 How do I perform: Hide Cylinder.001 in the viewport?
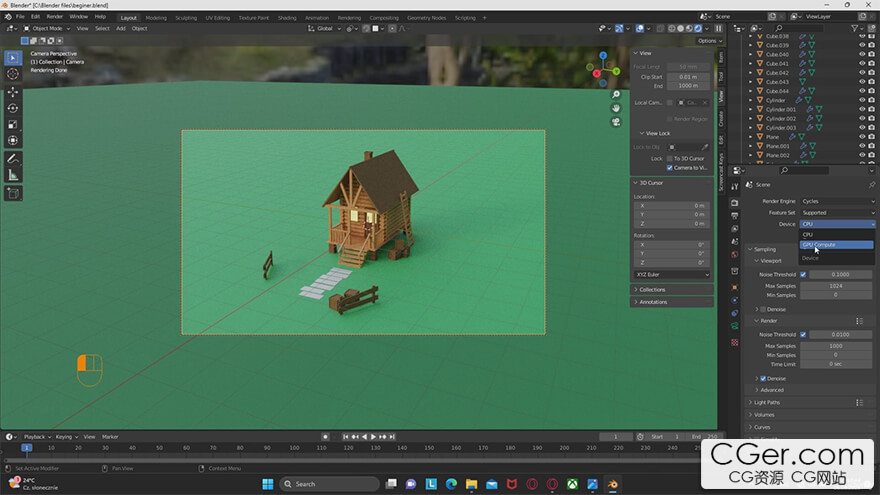[x=862, y=109]
